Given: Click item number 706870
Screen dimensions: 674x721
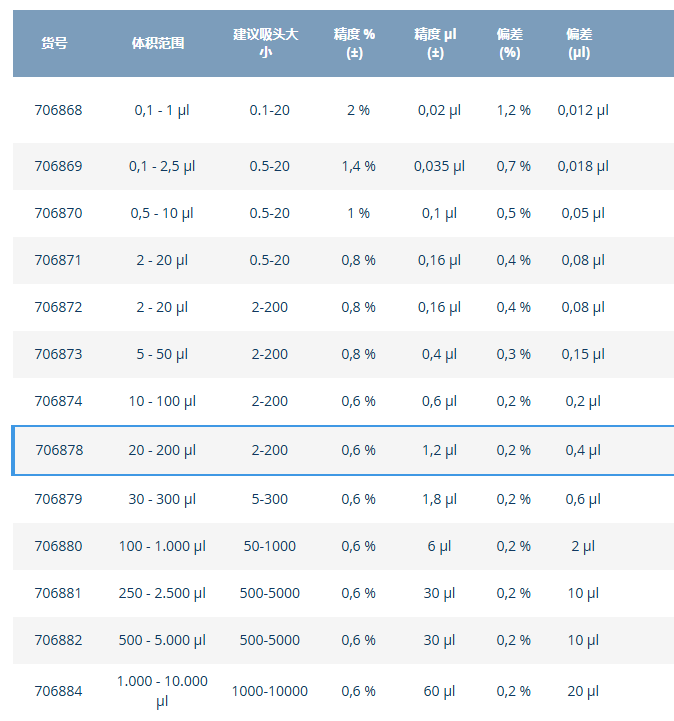Looking at the screenshot, I should pos(58,213).
